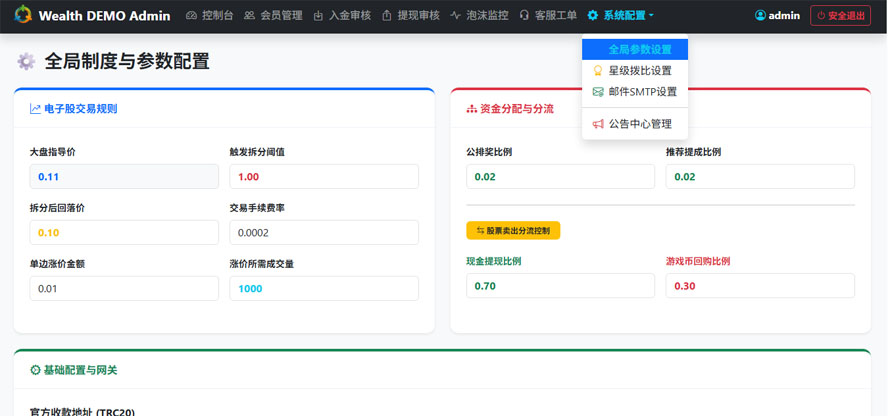
Task: Select 全局参数设置 from dropdown menu
Action: [635, 49]
